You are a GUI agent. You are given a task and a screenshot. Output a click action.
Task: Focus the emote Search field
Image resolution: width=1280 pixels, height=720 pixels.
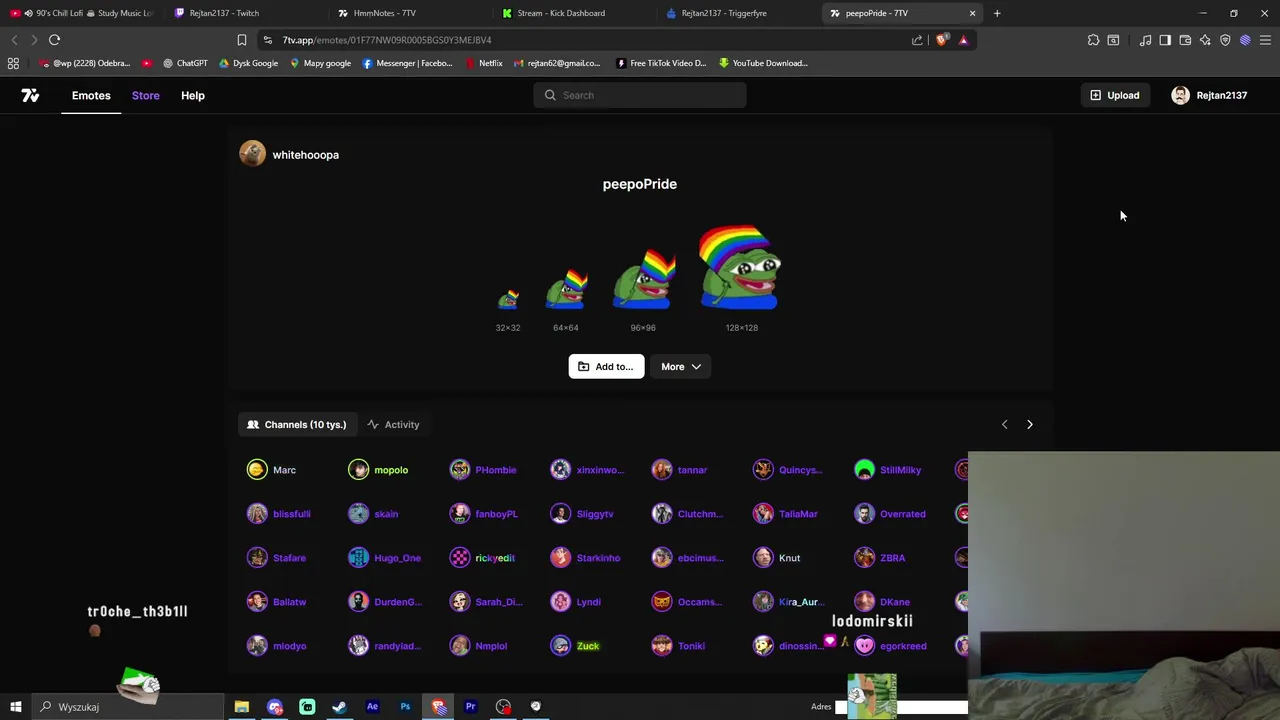(640, 95)
